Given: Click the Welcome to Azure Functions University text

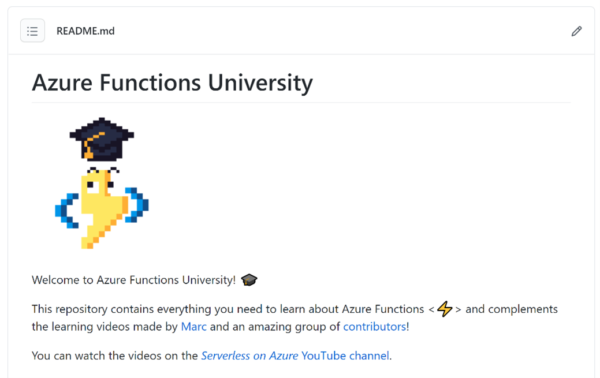Looking at the screenshot, I should click(x=134, y=280).
